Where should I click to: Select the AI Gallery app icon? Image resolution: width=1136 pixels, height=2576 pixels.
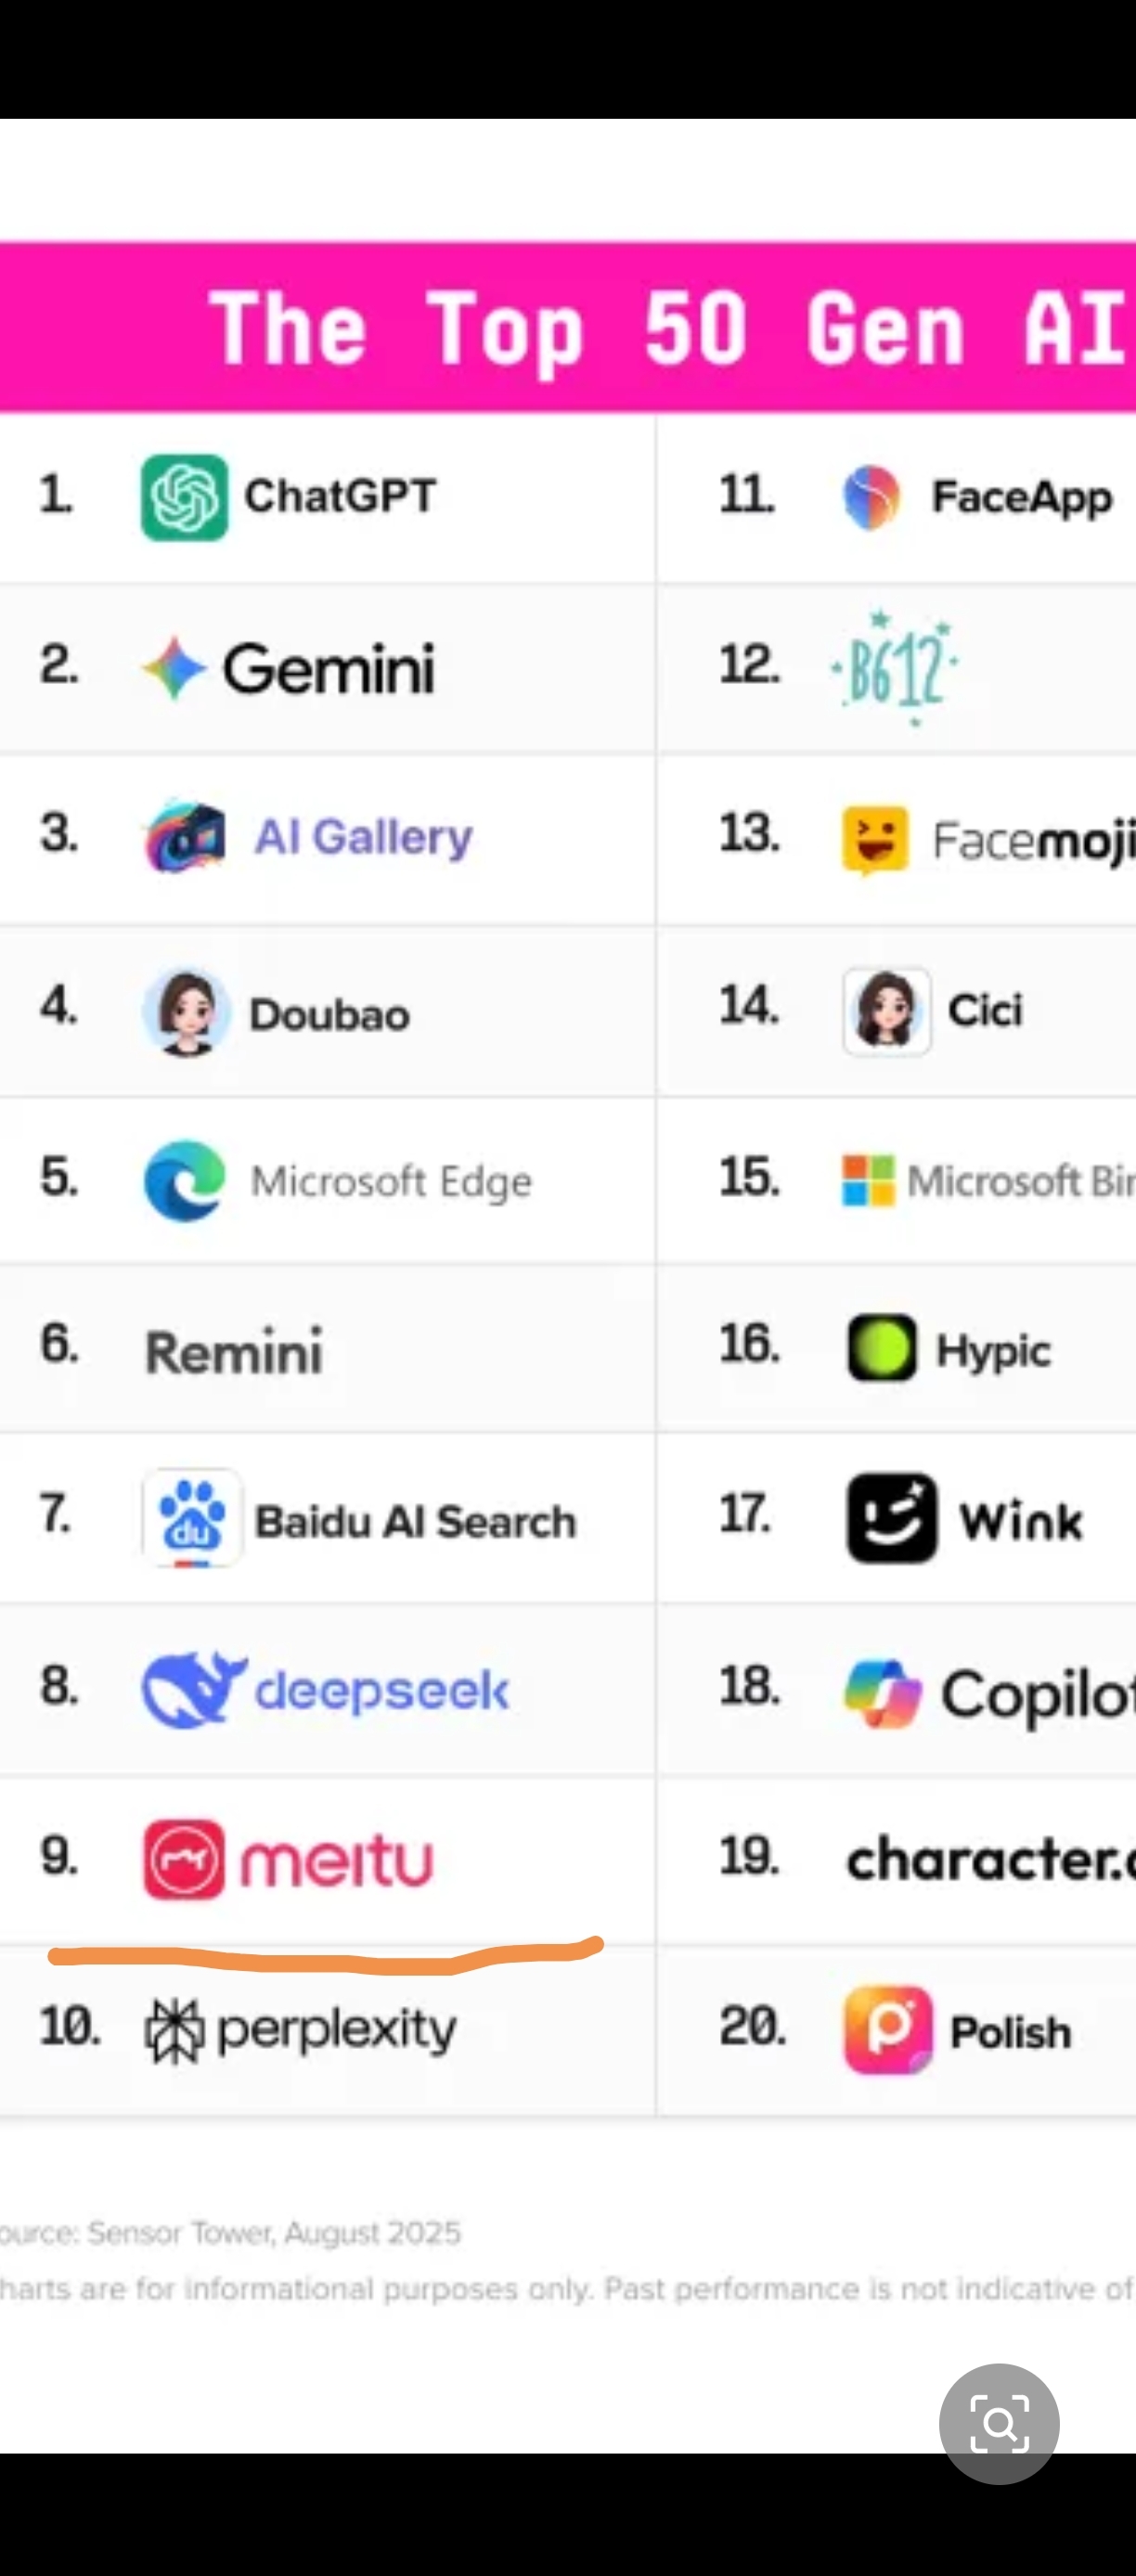pyautogui.click(x=185, y=836)
